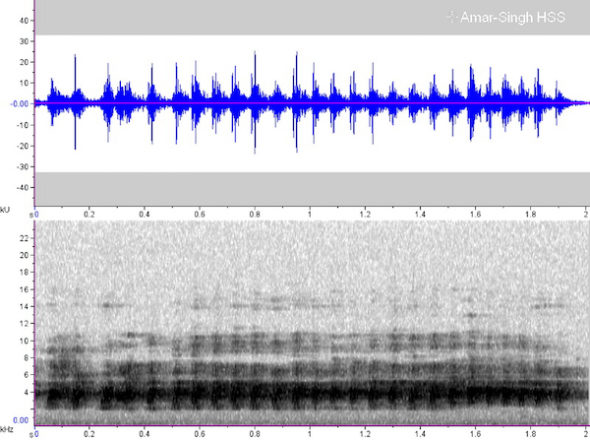Click the -40 amplitude label on waveform axis

pos(22,187)
